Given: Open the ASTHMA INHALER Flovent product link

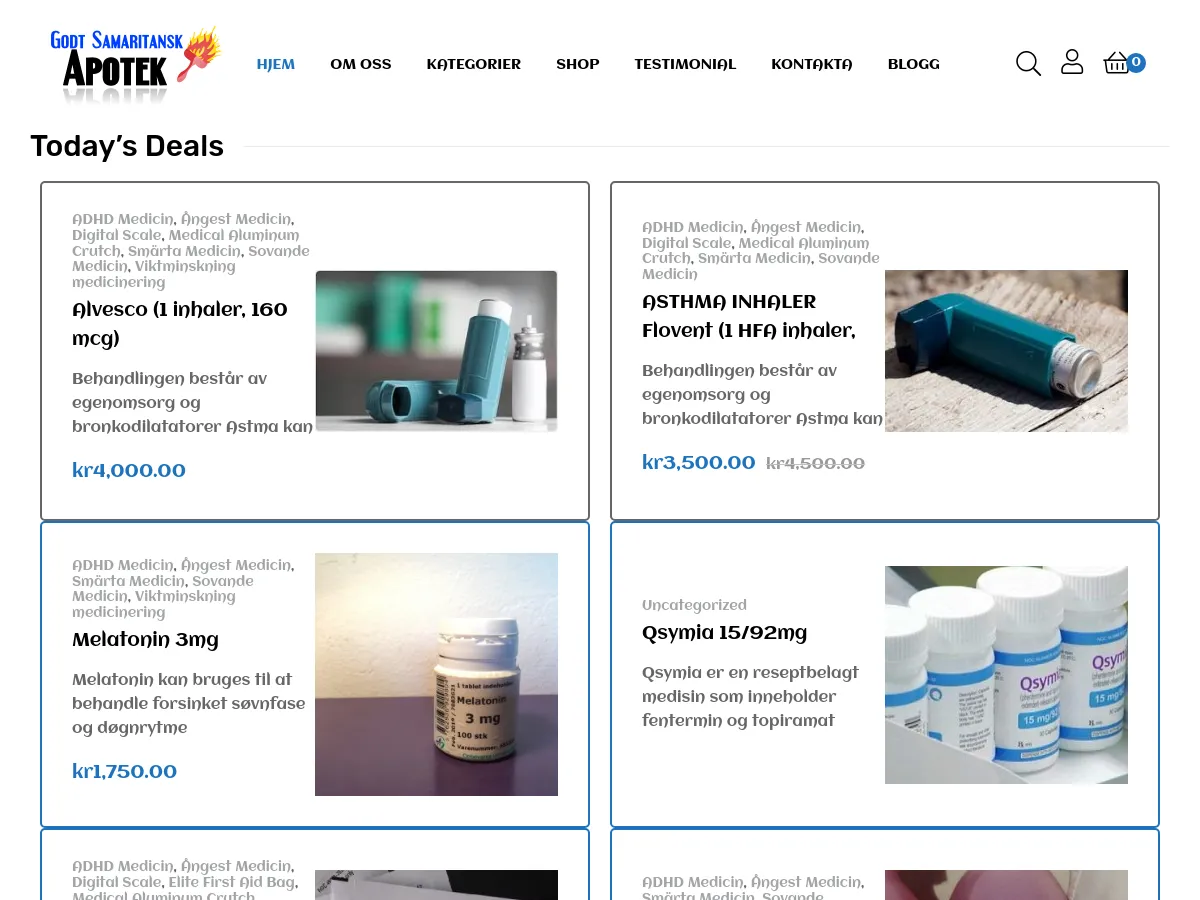Looking at the screenshot, I should (749, 316).
